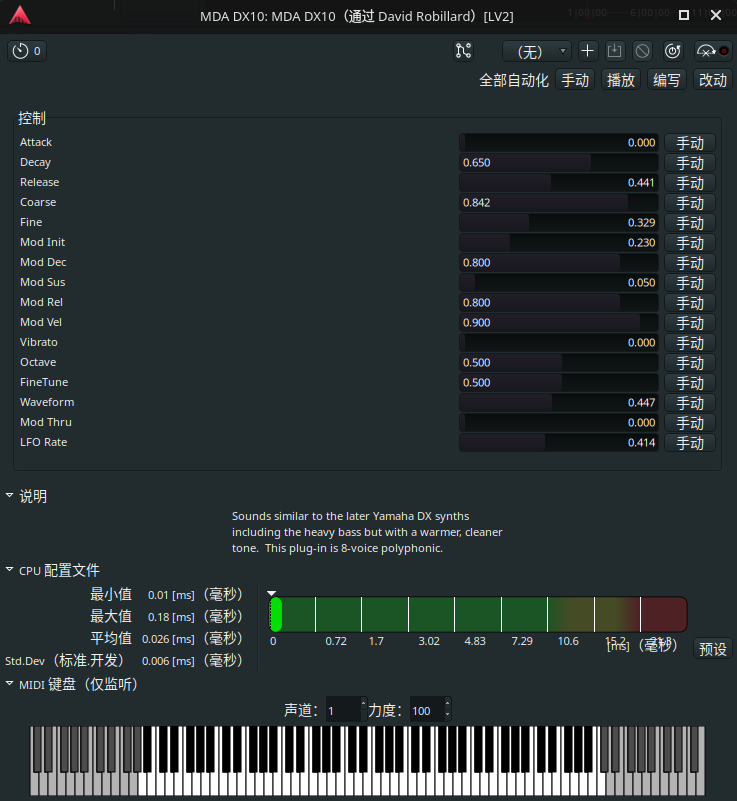The width and height of the screenshot is (737, 801).
Task: Open Octave automation mode dropdown
Action: click(690, 362)
